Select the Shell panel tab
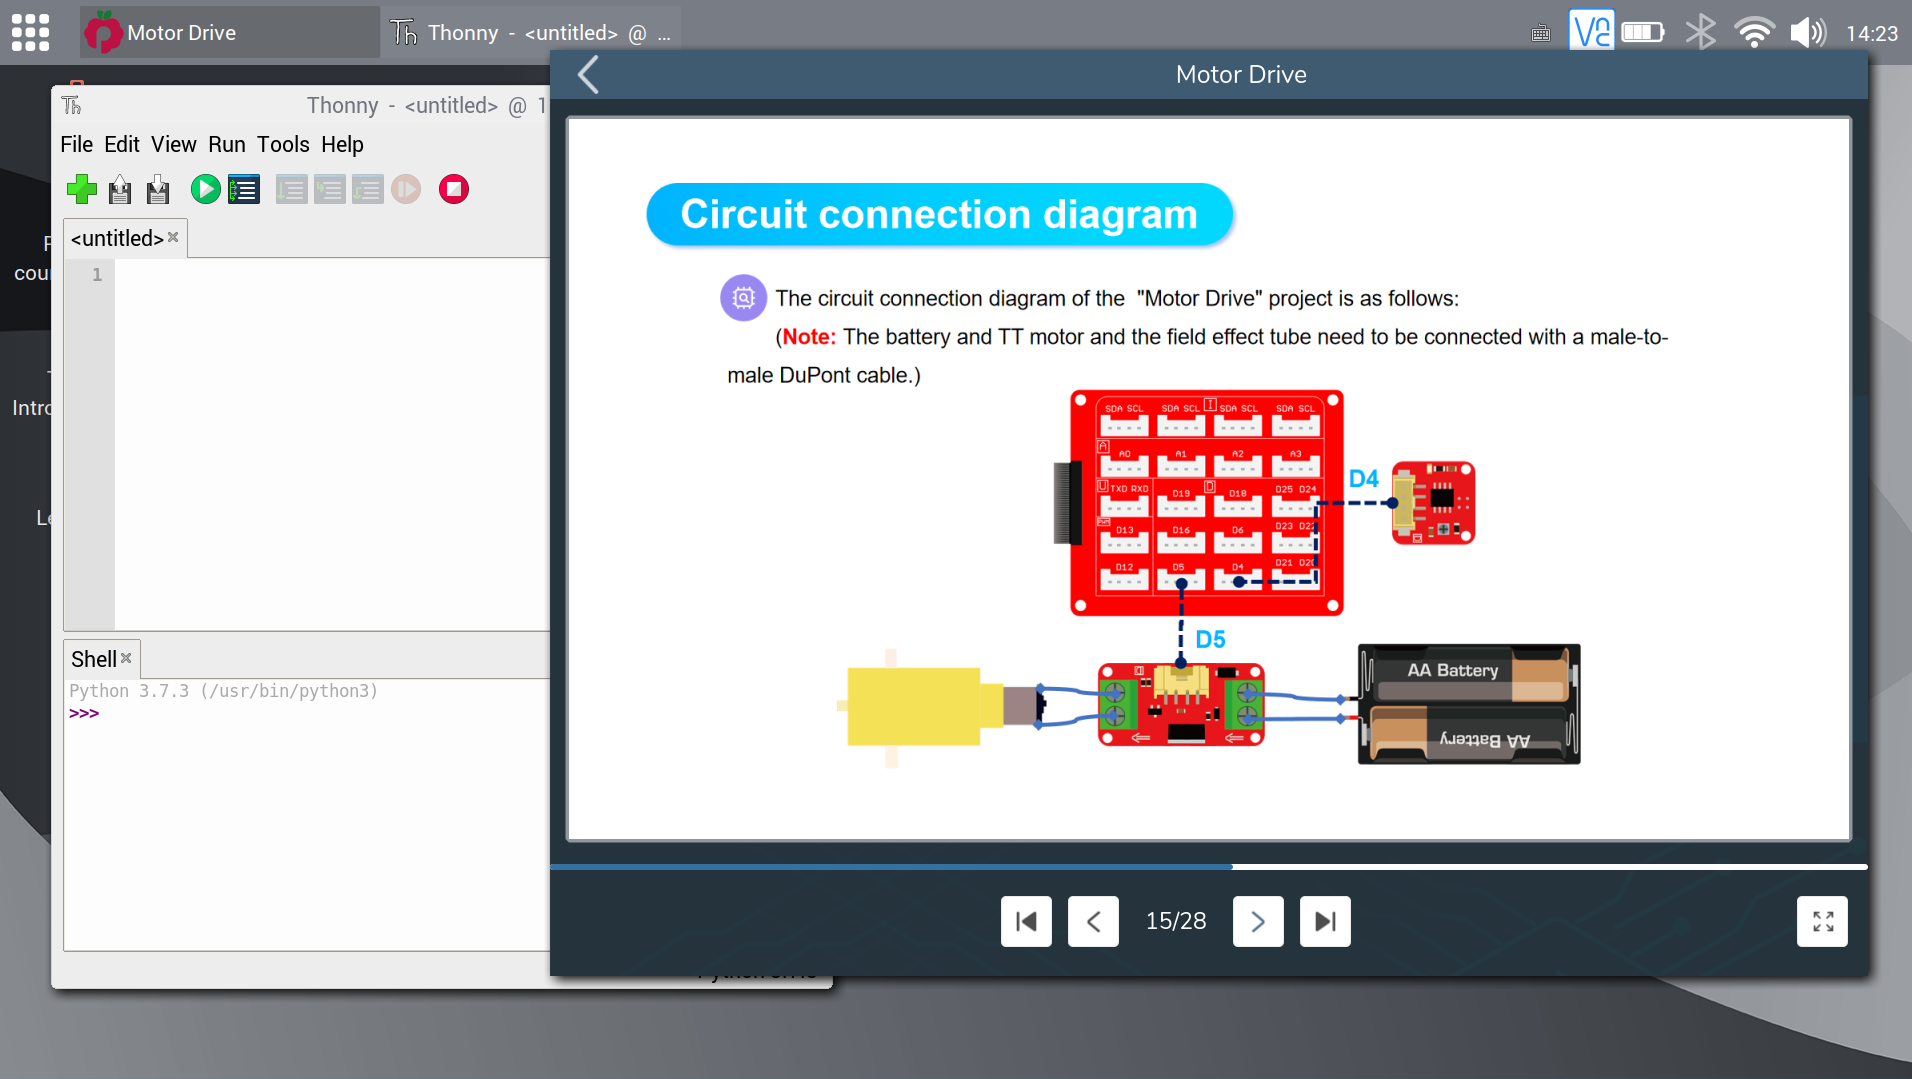This screenshot has width=1912, height=1079. coord(94,659)
